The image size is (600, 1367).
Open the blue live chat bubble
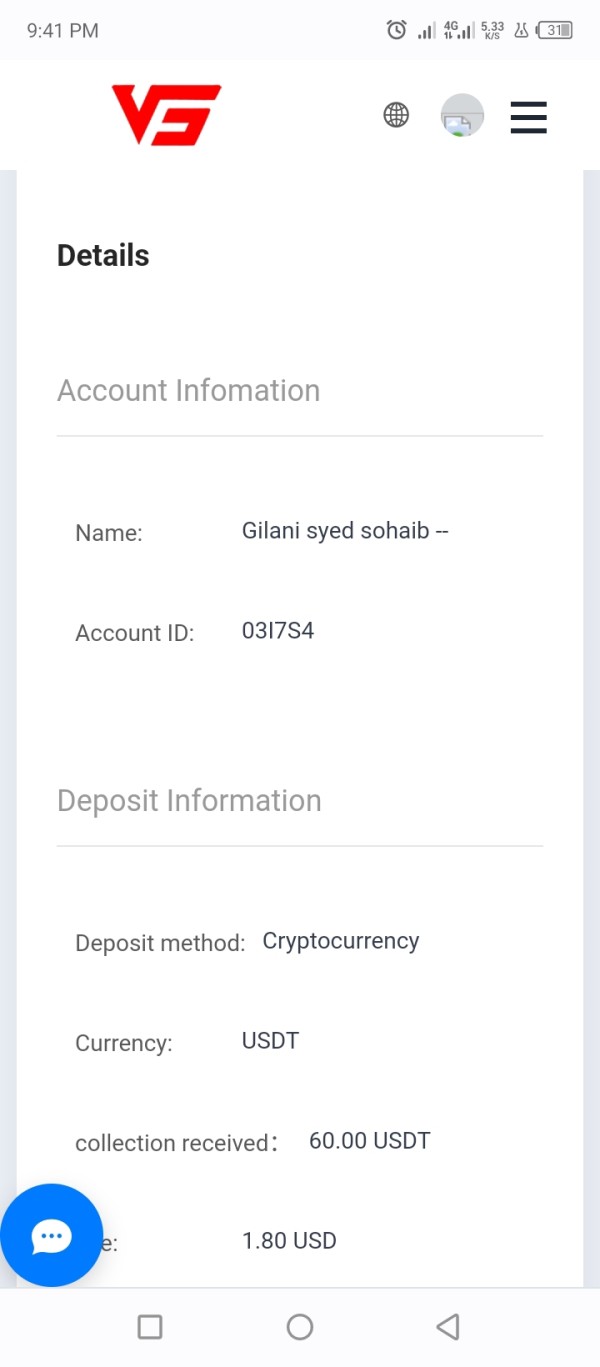(x=52, y=1235)
